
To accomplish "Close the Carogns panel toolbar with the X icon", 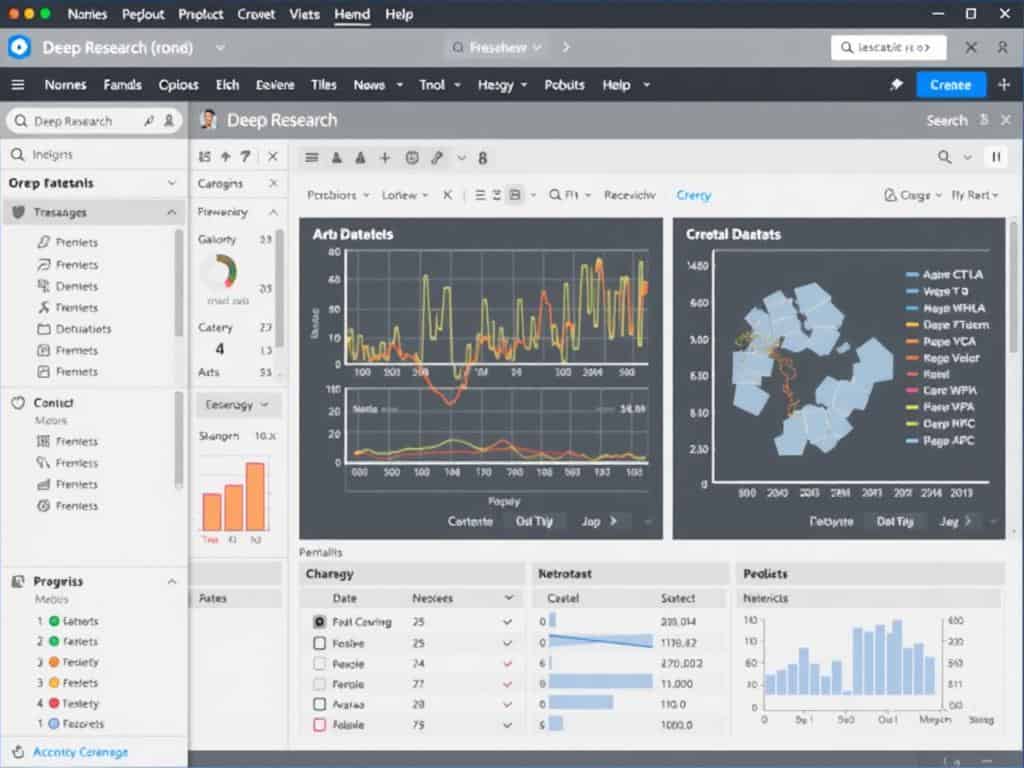I will 273,157.
